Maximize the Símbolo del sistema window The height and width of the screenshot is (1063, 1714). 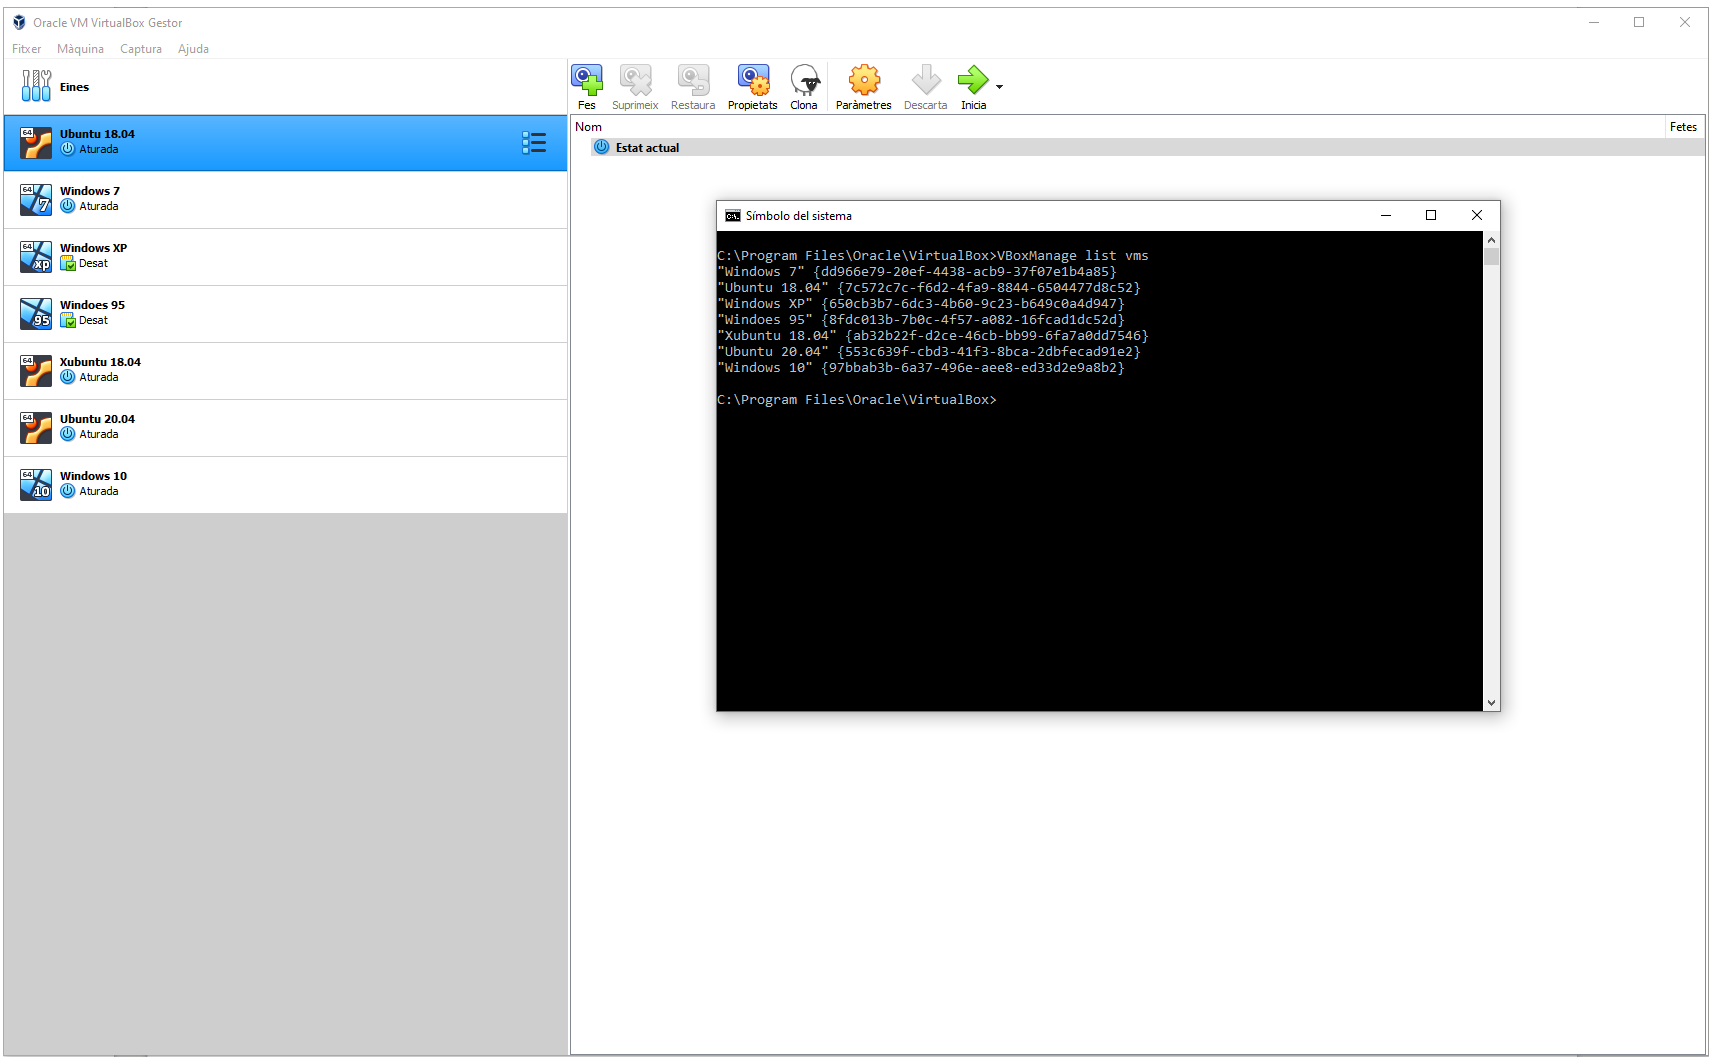point(1430,216)
